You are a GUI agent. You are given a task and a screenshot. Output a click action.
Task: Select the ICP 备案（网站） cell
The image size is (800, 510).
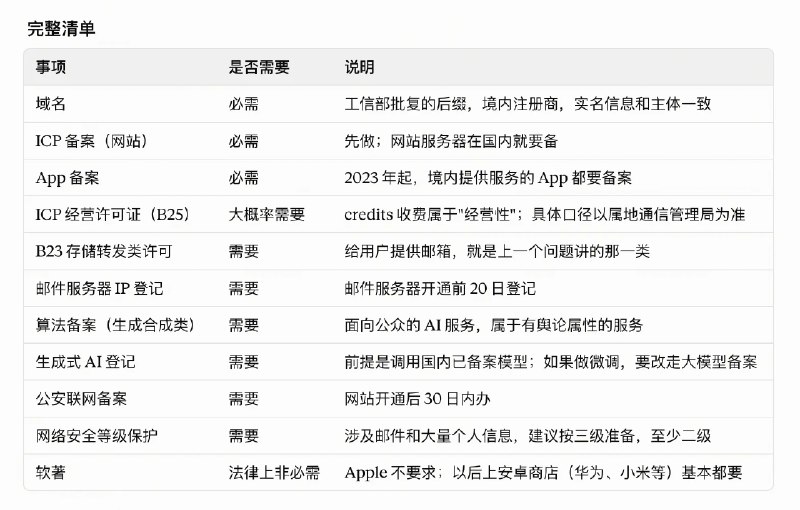coord(91,141)
